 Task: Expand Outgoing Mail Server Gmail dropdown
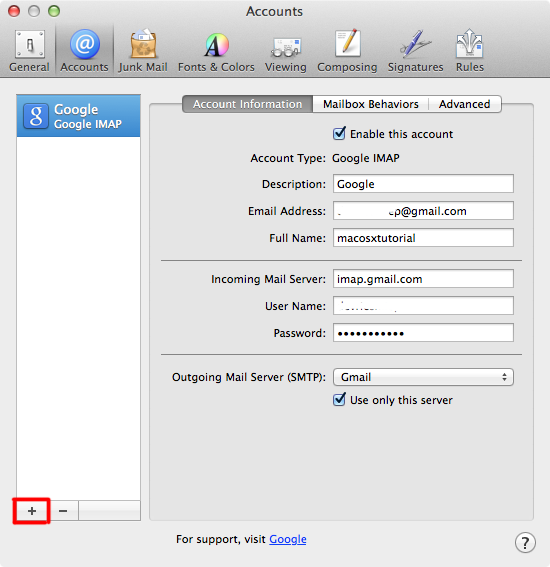click(423, 377)
